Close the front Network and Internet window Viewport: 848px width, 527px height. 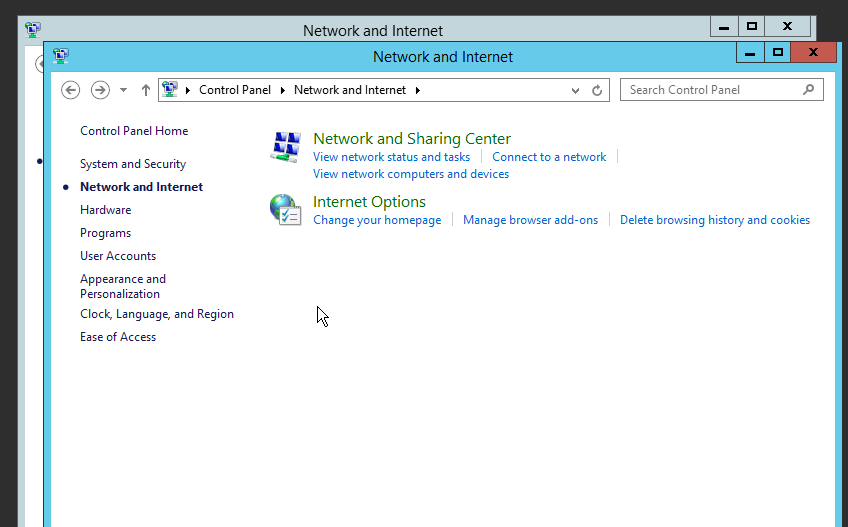click(813, 52)
